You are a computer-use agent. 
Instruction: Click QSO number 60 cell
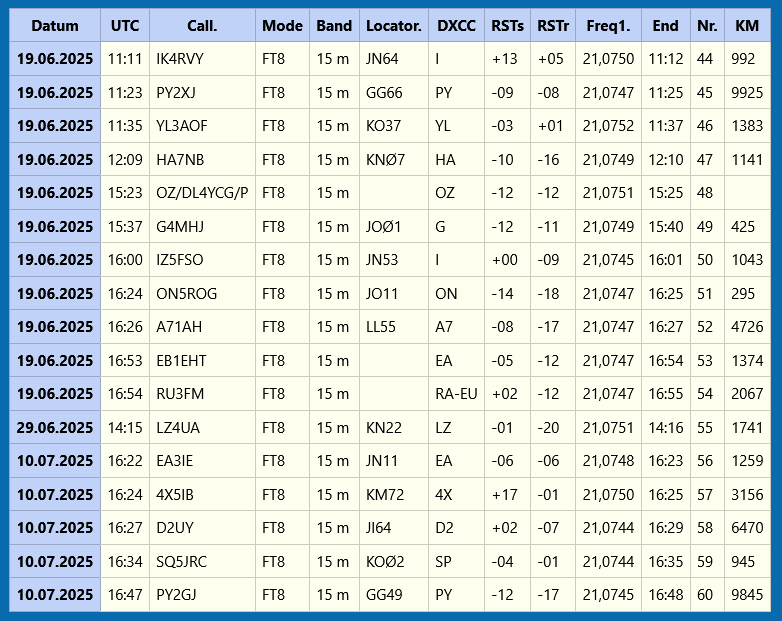click(x=707, y=595)
